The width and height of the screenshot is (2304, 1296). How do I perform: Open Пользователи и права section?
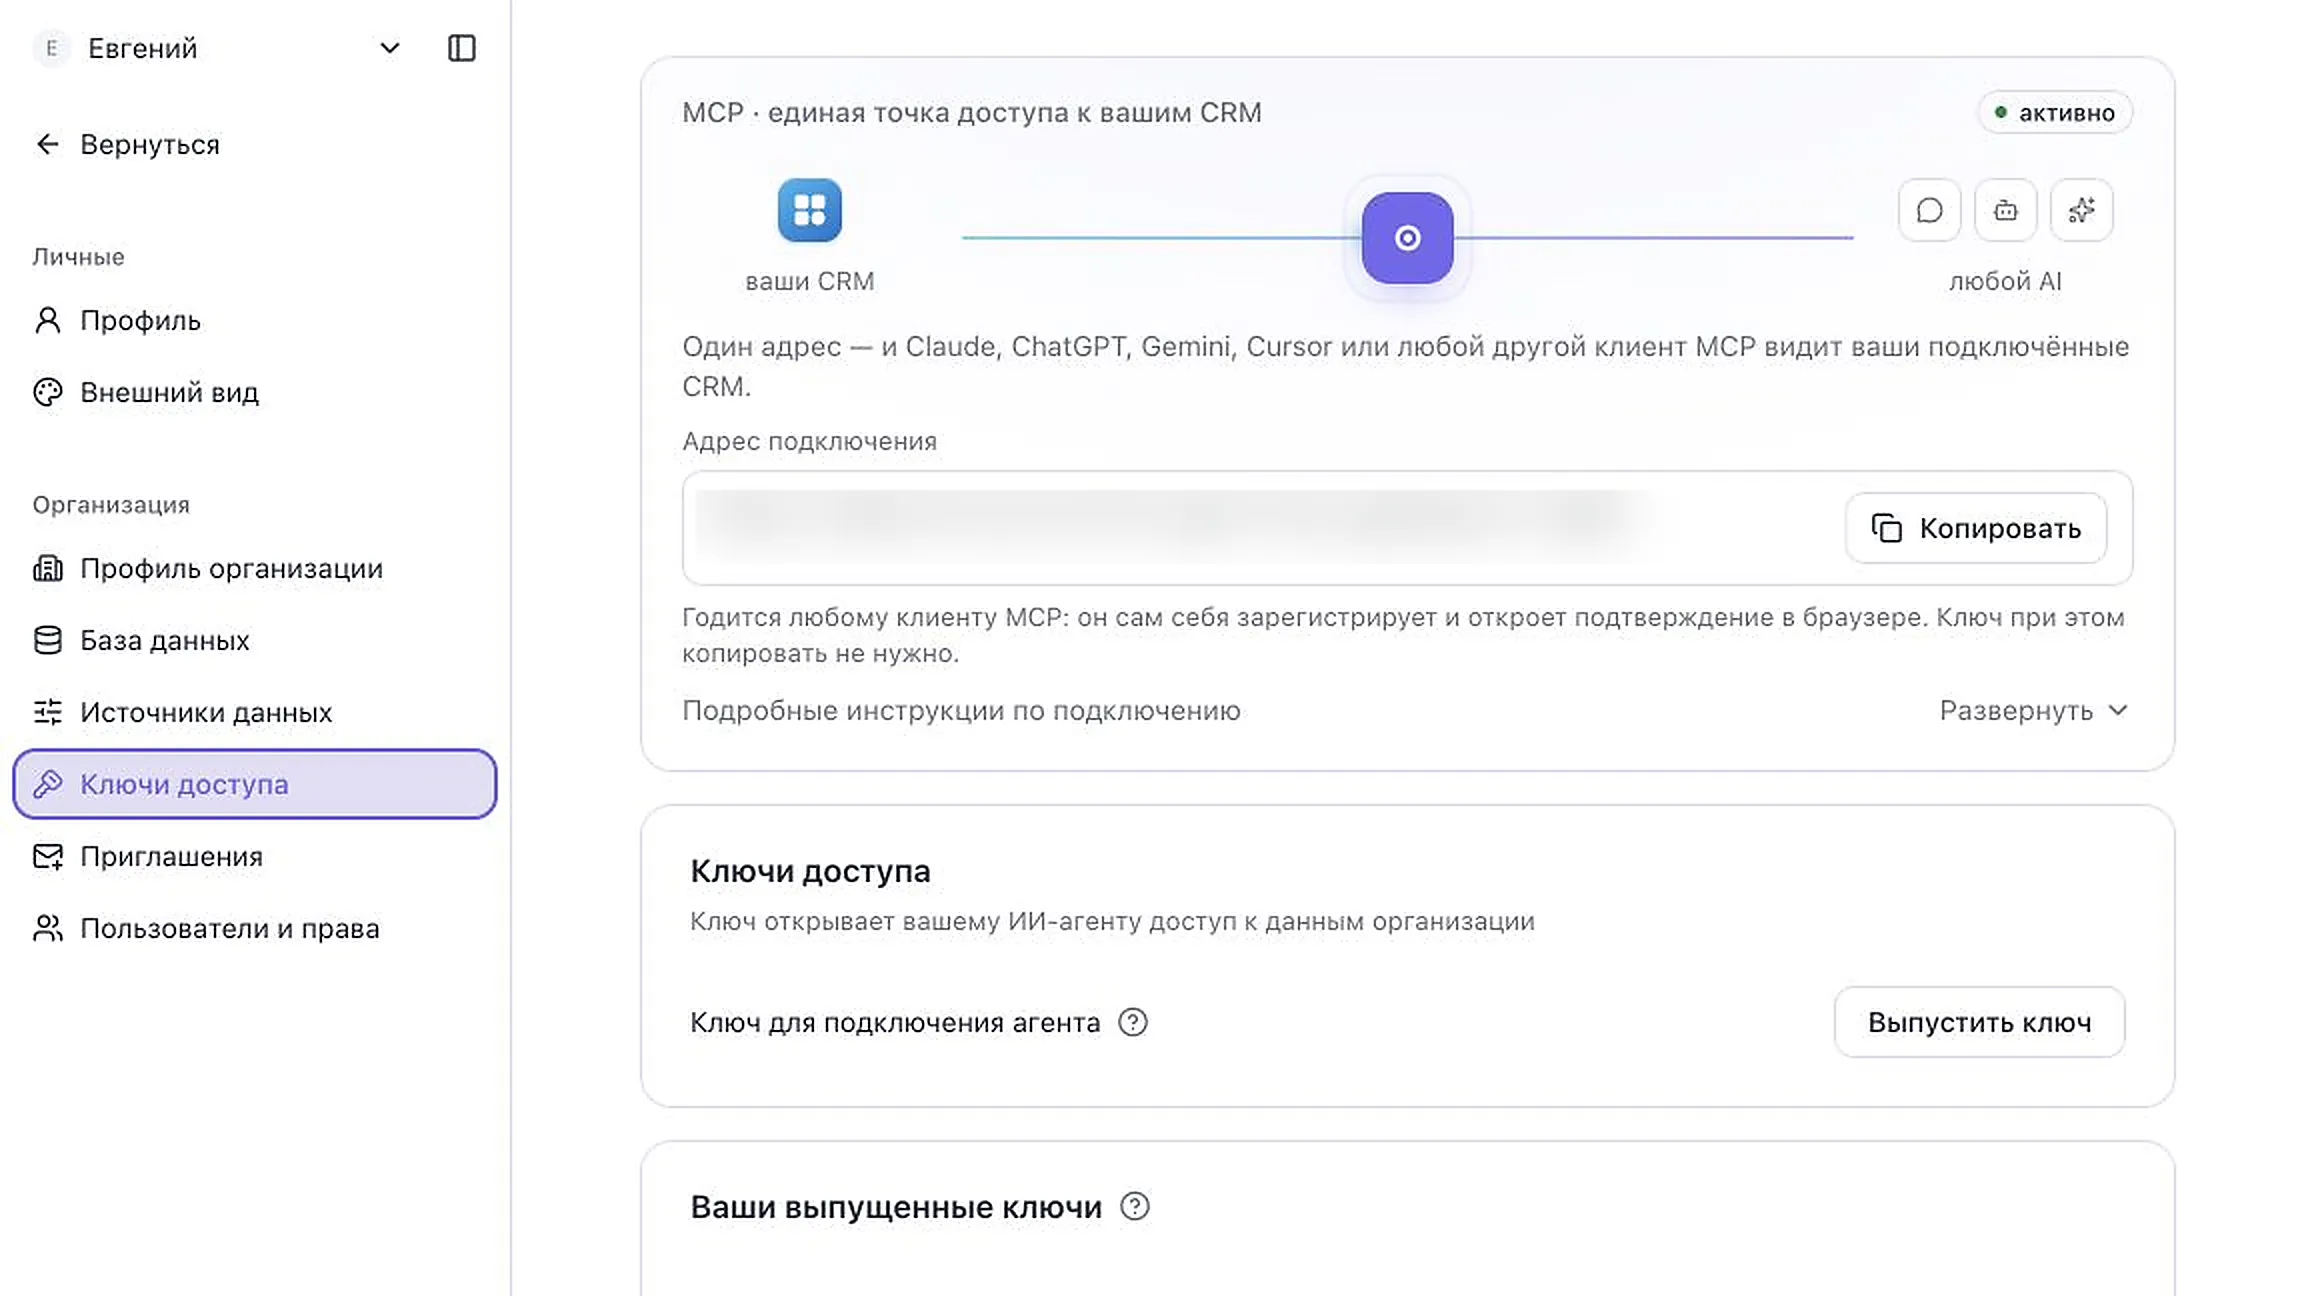tap(255, 928)
